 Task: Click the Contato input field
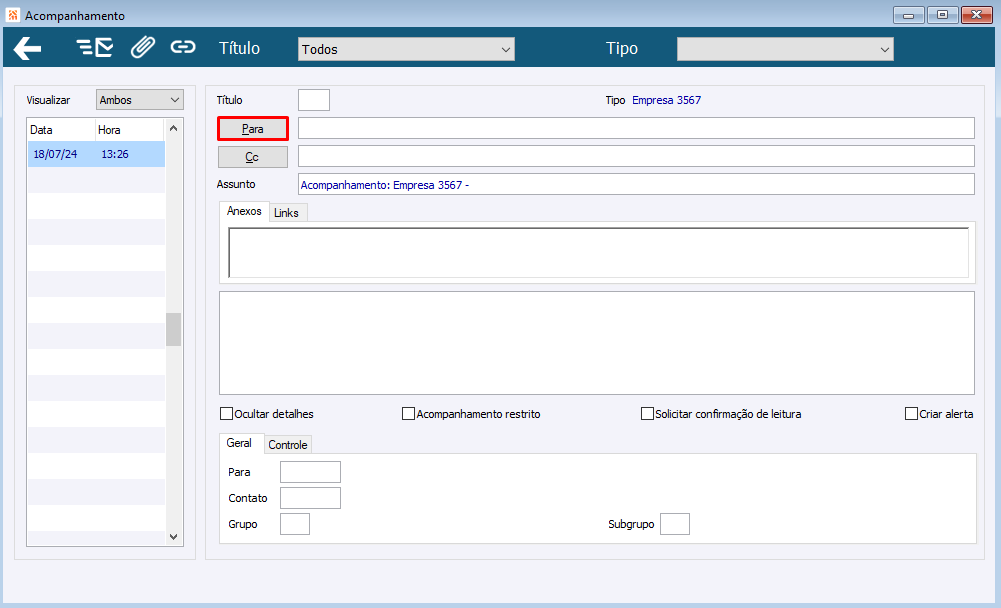pos(310,498)
